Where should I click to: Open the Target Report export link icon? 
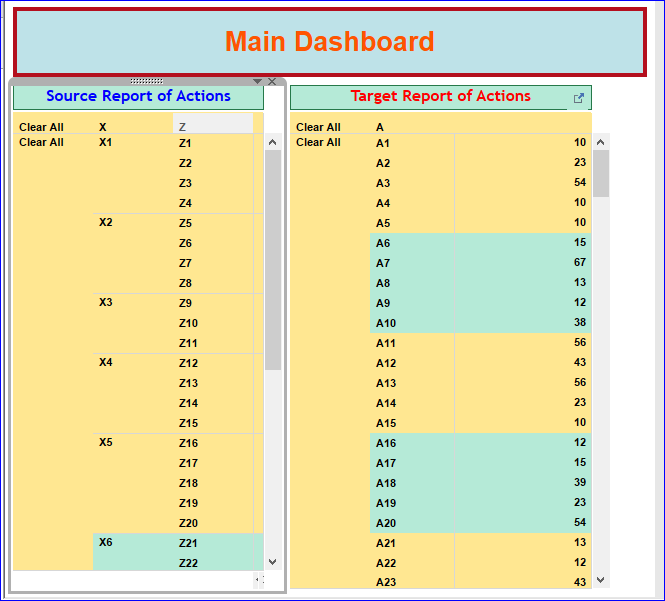point(578,98)
